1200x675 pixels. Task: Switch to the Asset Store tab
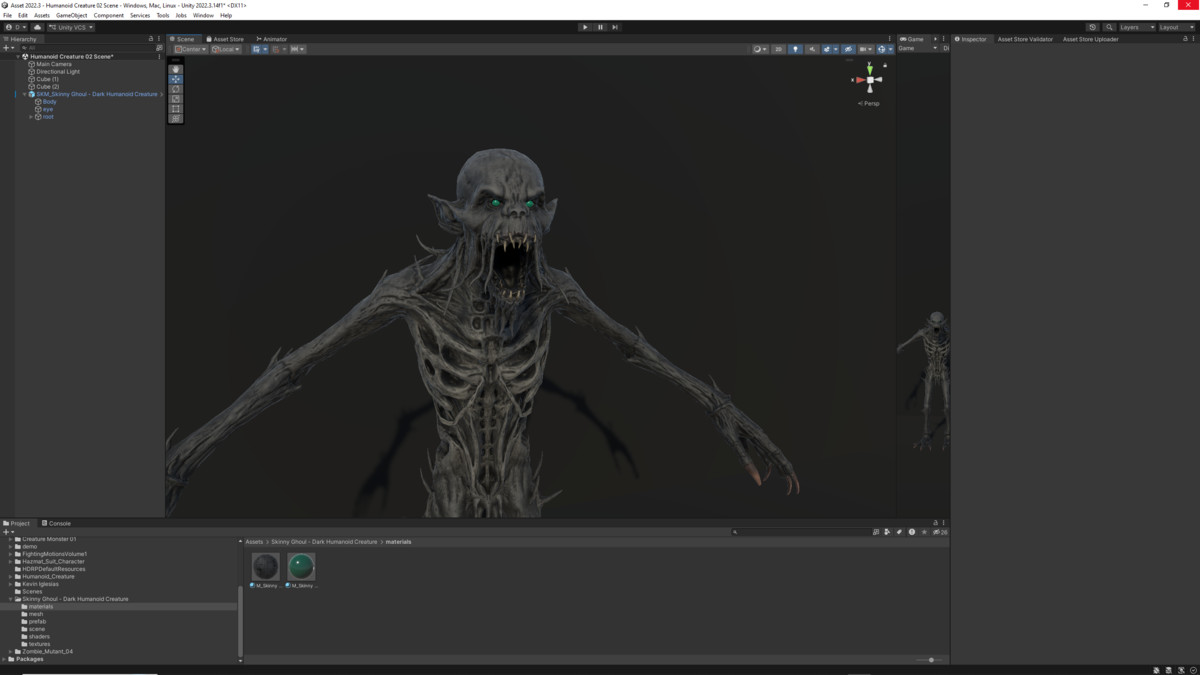pyautogui.click(x=226, y=39)
